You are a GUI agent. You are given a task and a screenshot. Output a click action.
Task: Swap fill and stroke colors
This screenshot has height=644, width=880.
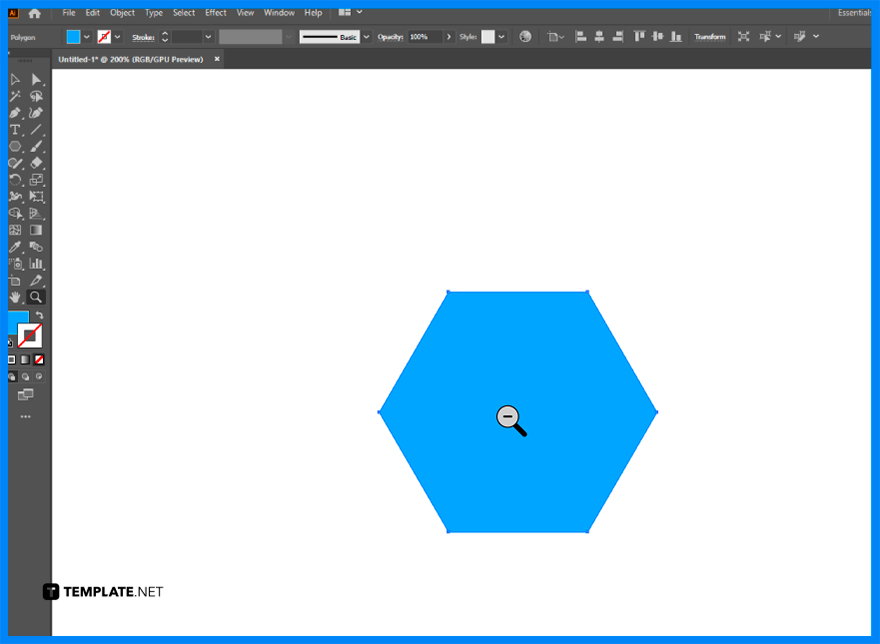[x=37, y=312]
